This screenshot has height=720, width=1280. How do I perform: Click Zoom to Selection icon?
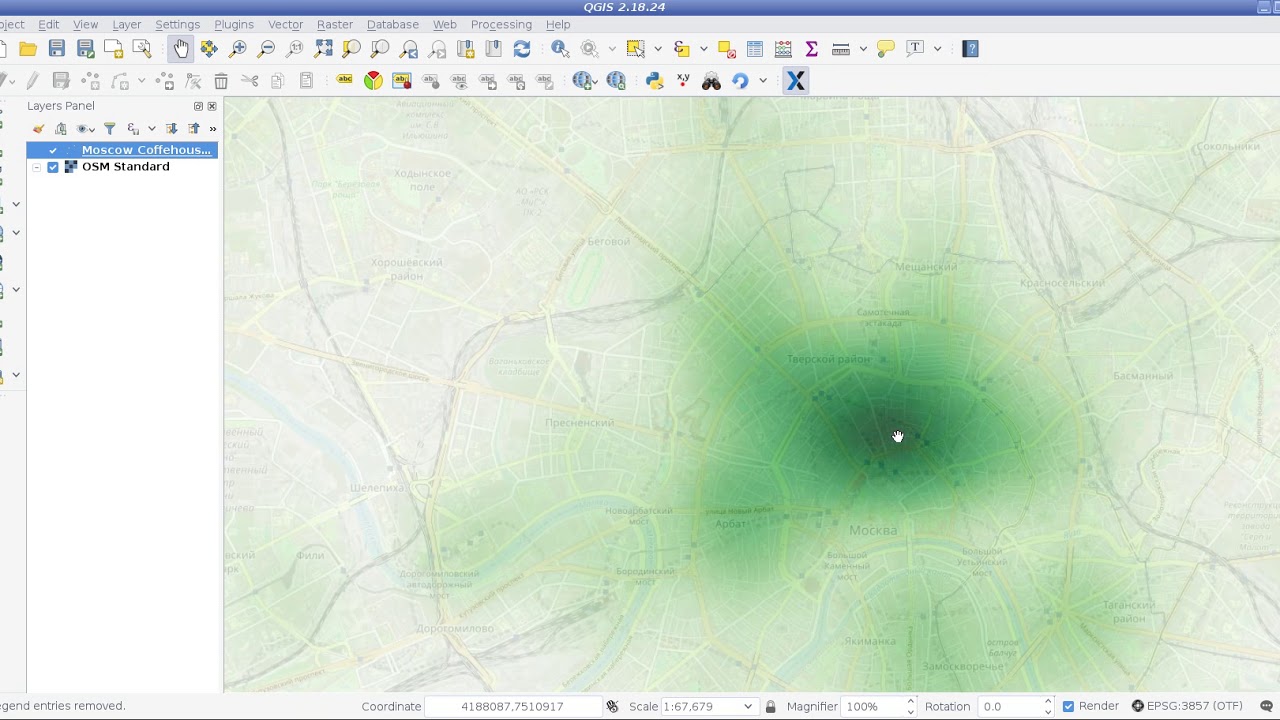(x=351, y=48)
